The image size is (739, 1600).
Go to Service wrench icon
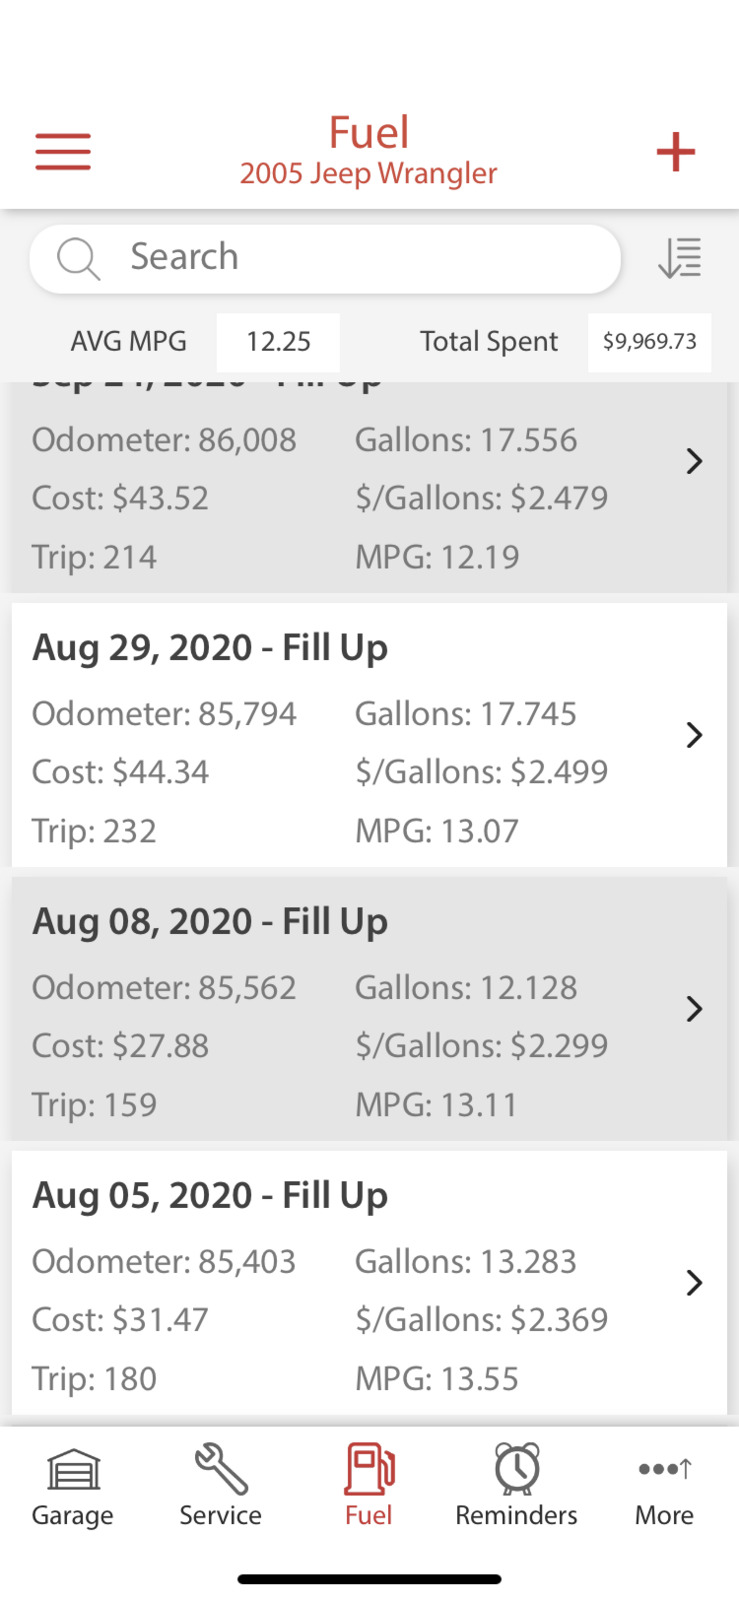[x=220, y=1470]
